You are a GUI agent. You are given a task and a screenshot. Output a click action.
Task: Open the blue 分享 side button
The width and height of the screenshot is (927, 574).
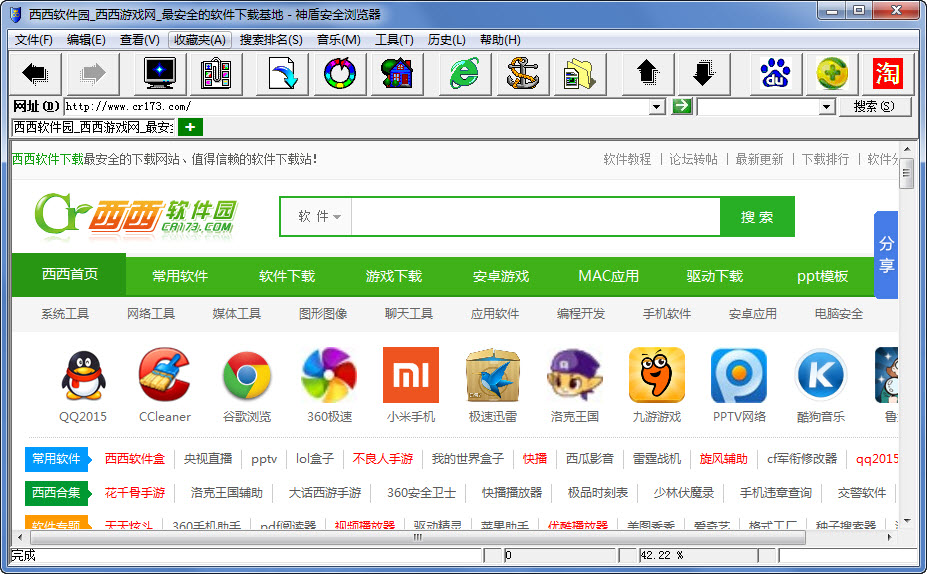[x=886, y=254]
